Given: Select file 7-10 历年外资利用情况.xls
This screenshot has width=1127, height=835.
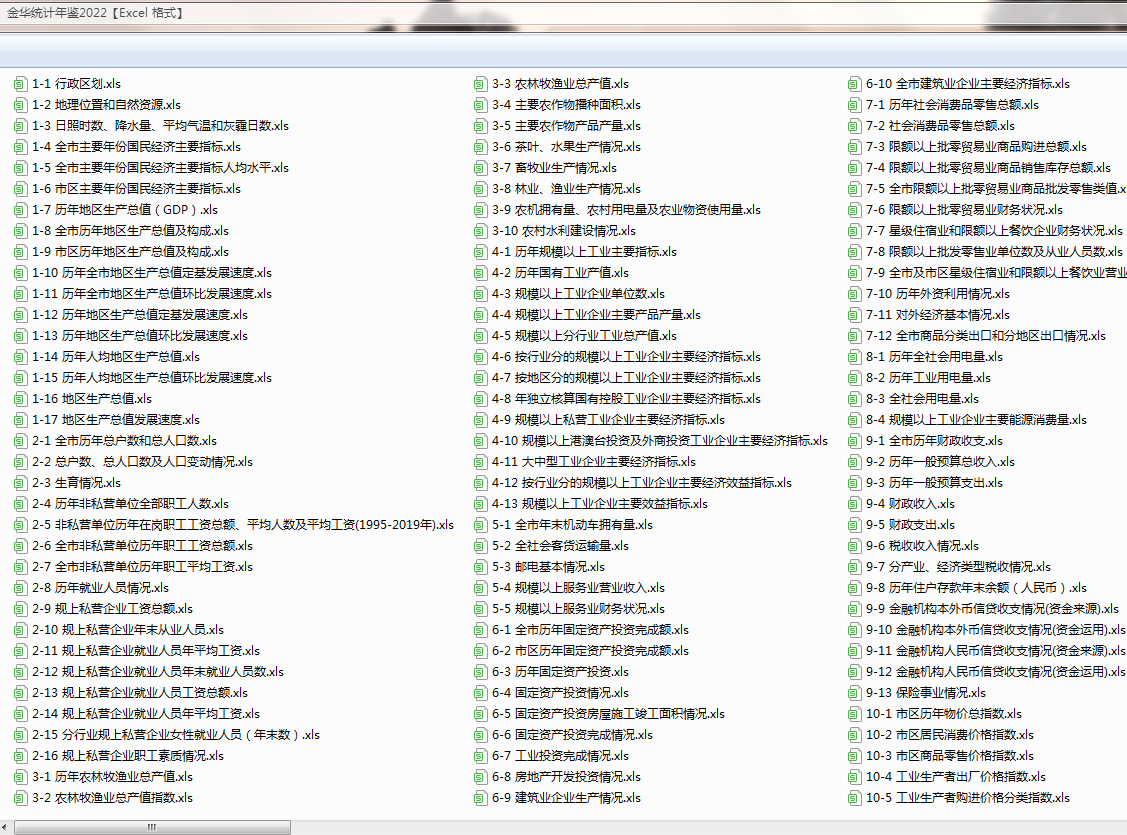Looking at the screenshot, I should (x=937, y=294).
